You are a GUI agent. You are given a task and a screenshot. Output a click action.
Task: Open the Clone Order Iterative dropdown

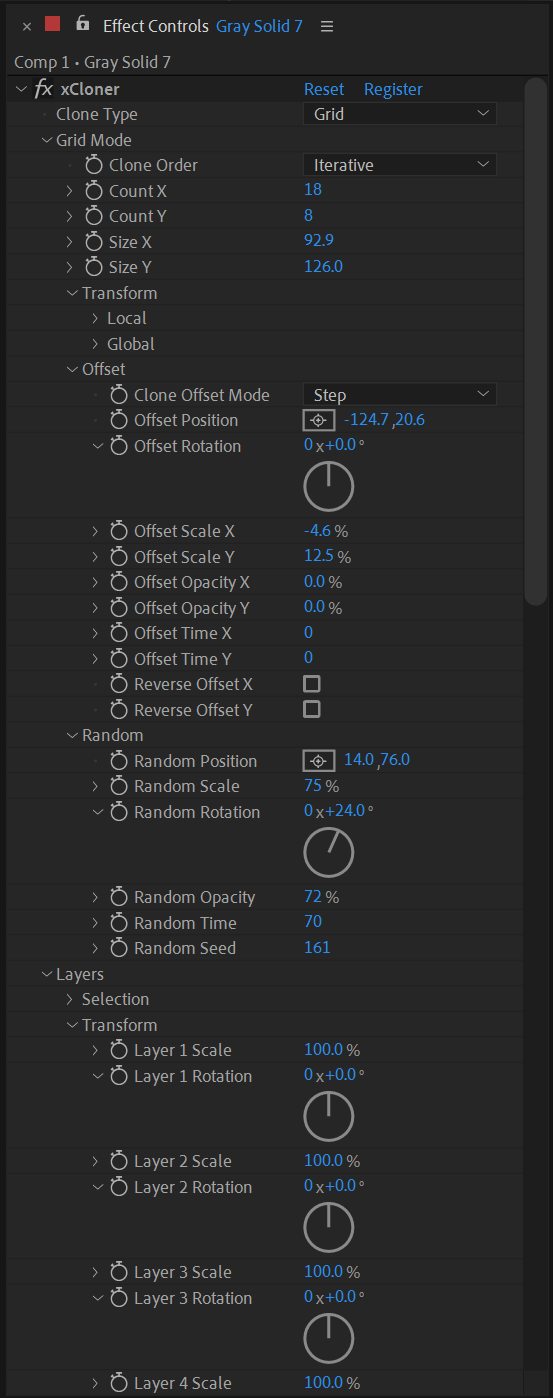point(400,164)
